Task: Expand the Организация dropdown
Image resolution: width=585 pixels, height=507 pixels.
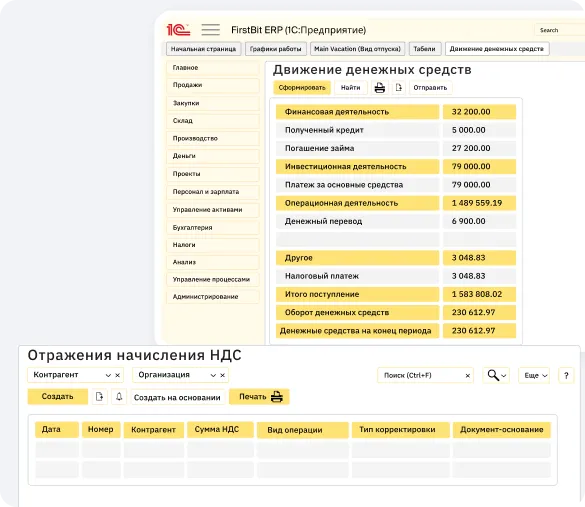Action: 213,375
